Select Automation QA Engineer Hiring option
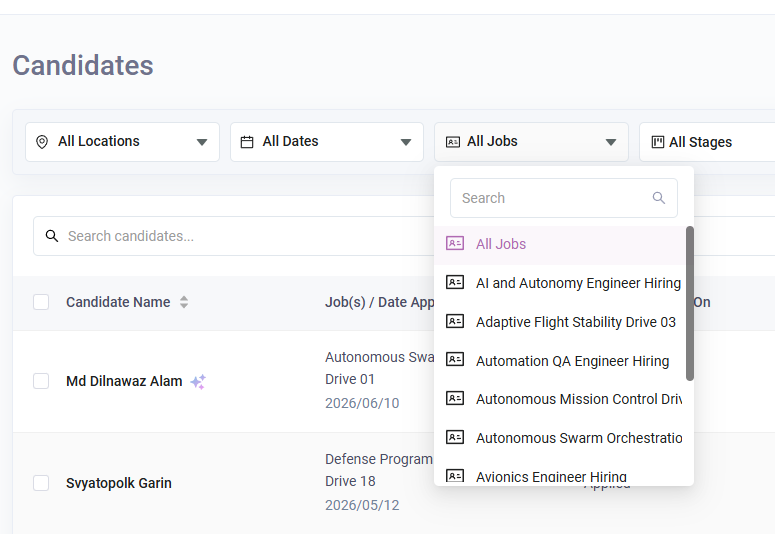Image resolution: width=775 pixels, height=534 pixels. click(x=560, y=361)
